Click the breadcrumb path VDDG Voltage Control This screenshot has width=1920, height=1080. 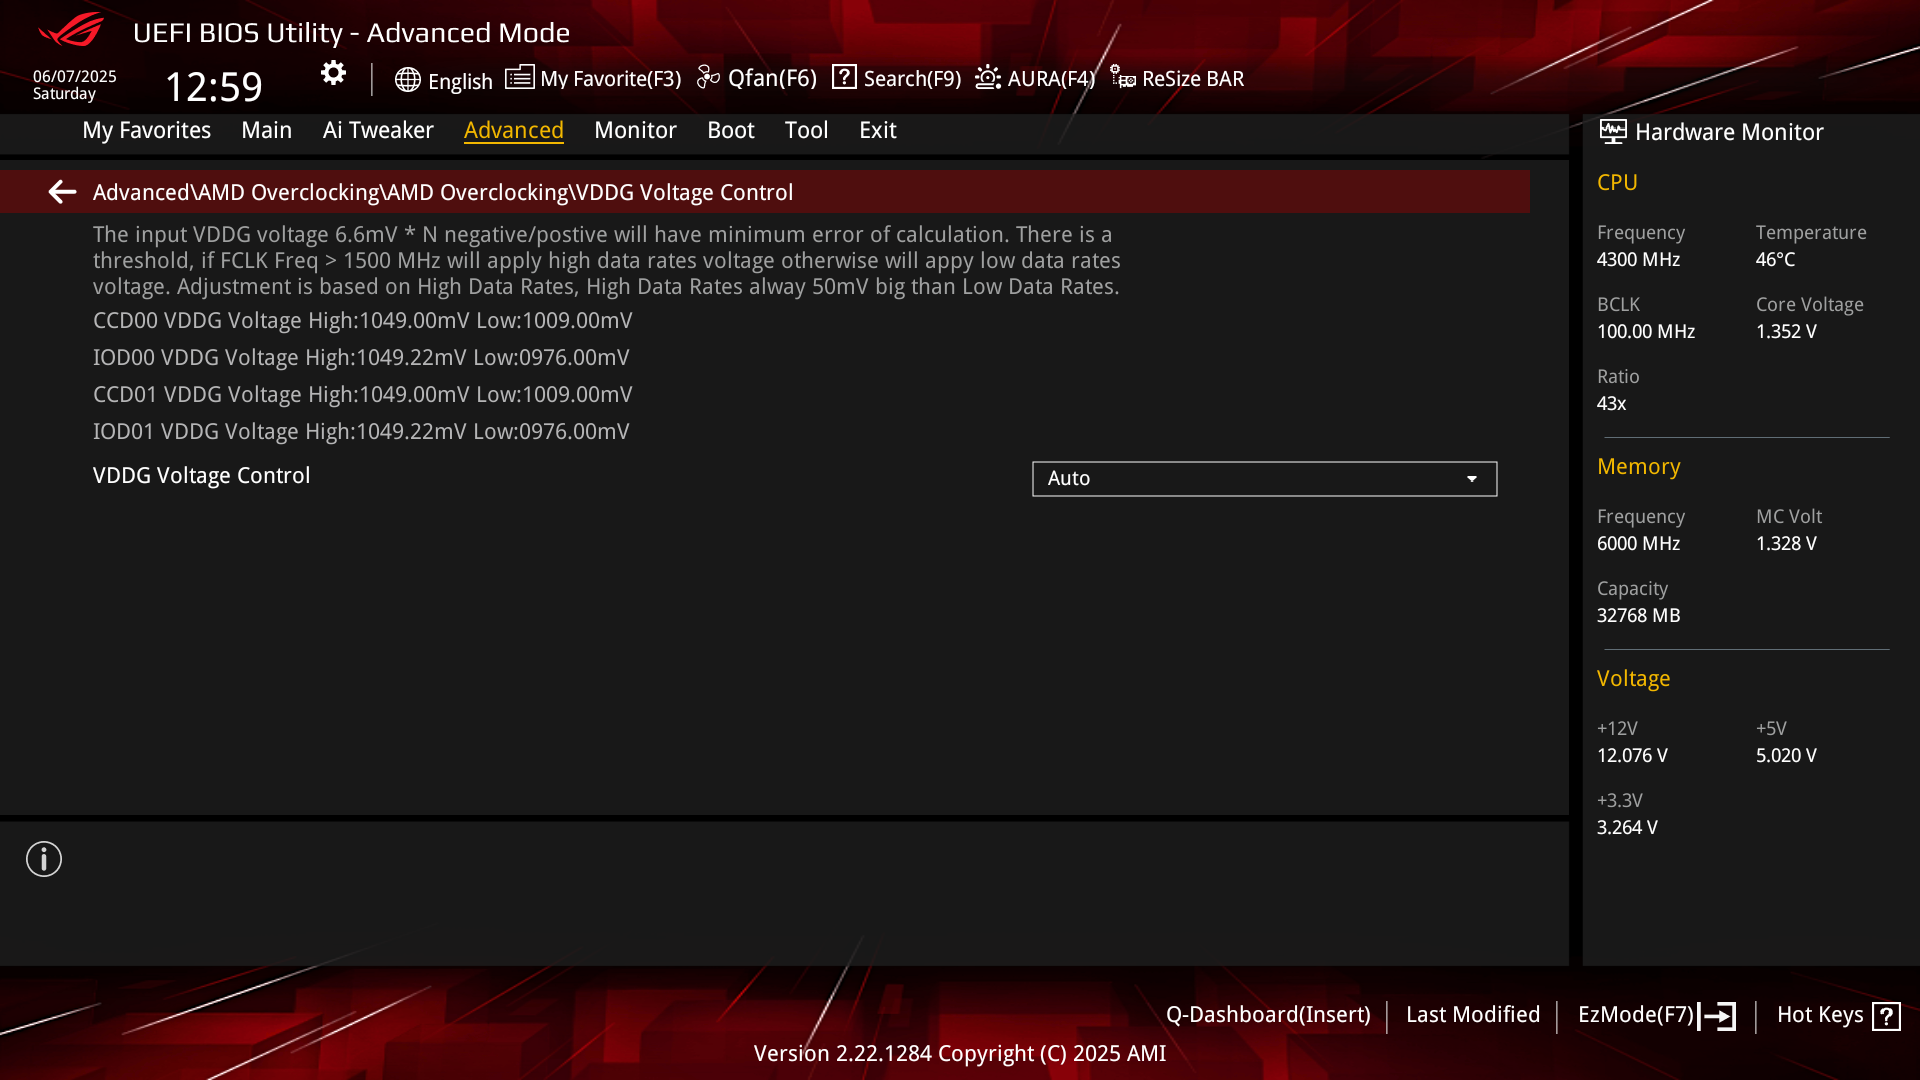click(684, 192)
